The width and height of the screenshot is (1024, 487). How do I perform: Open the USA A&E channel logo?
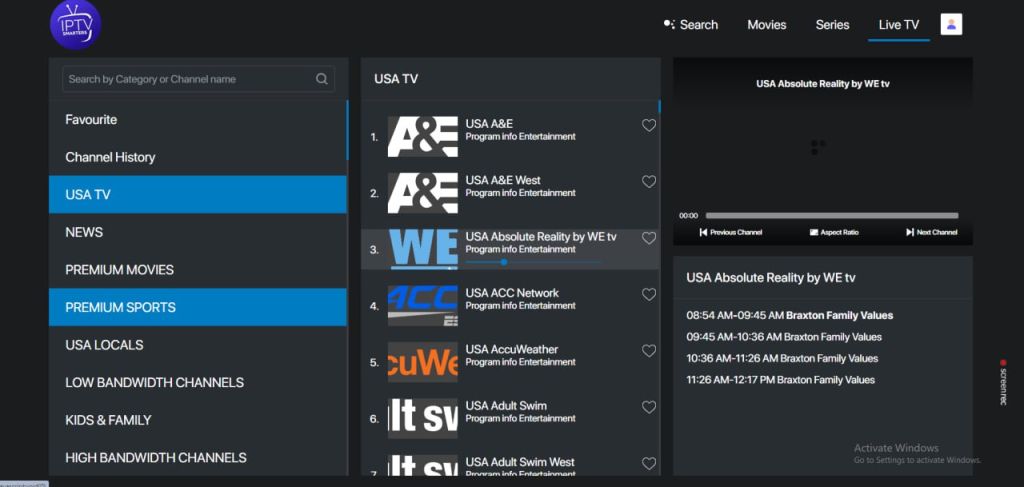click(422, 137)
